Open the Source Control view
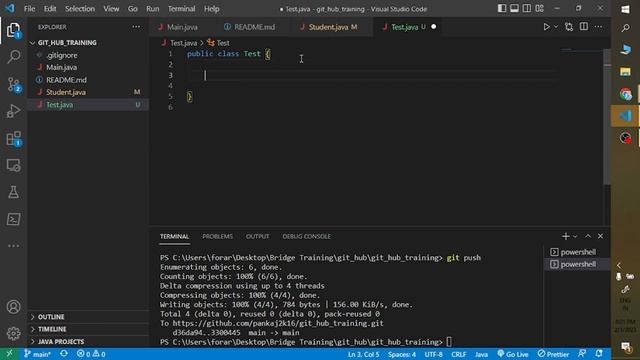Viewport: 640px width, 360px height. (13, 84)
